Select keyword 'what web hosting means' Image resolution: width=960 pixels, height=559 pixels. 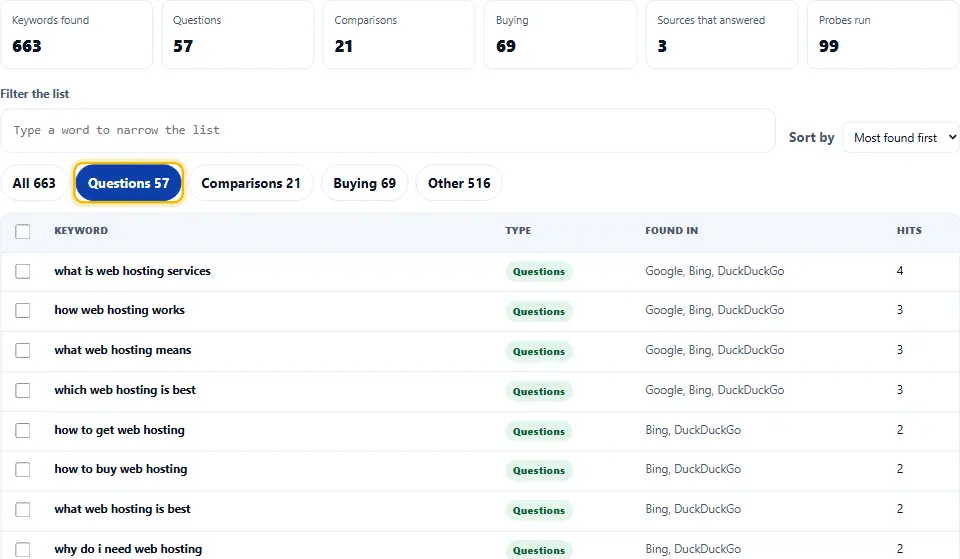coord(122,350)
